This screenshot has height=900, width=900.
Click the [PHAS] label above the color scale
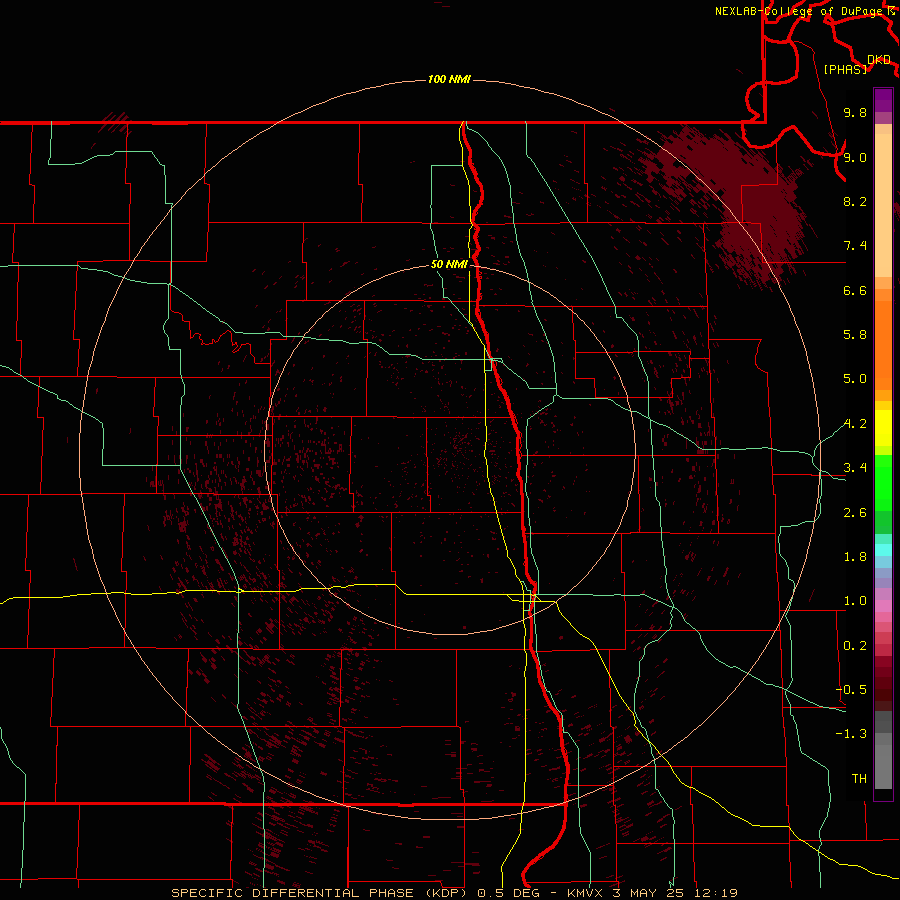click(845, 69)
